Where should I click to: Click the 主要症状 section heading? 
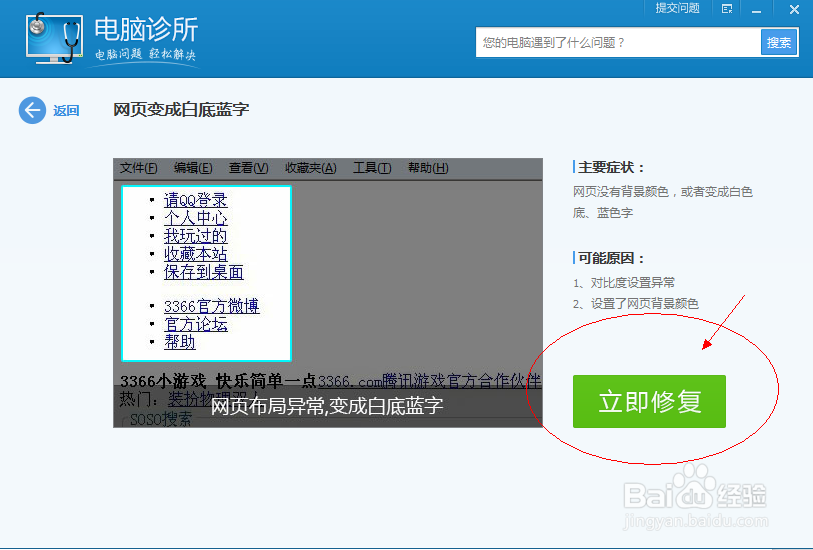pyautogui.click(x=611, y=167)
